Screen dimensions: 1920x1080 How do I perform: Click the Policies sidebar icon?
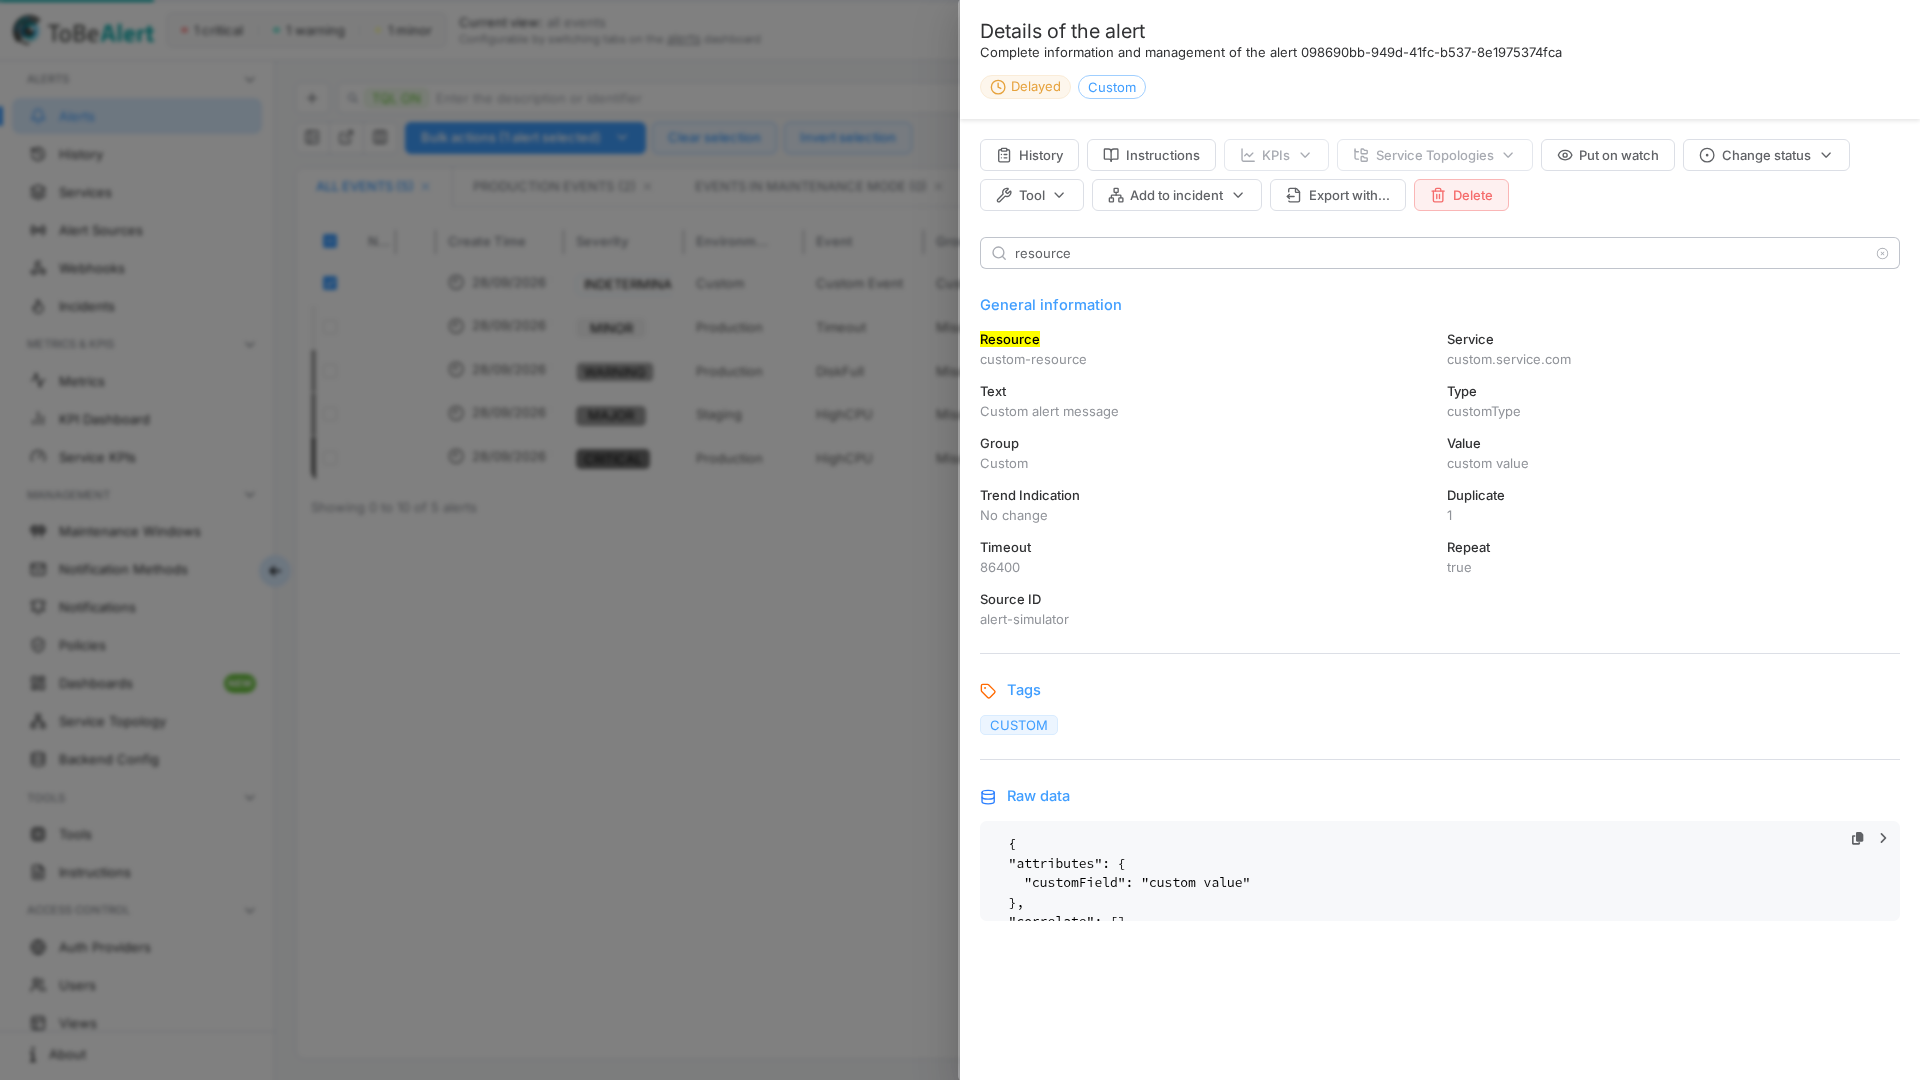coord(38,645)
